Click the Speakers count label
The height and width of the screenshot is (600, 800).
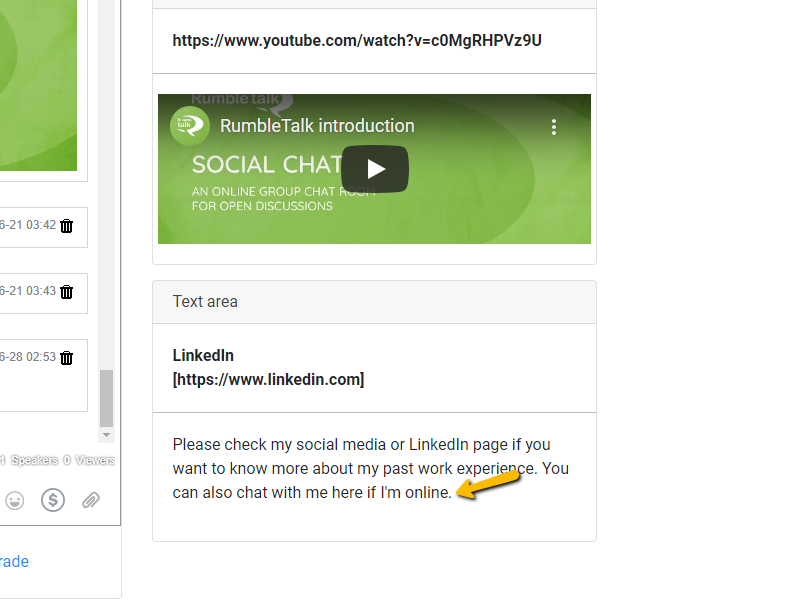click(33, 461)
